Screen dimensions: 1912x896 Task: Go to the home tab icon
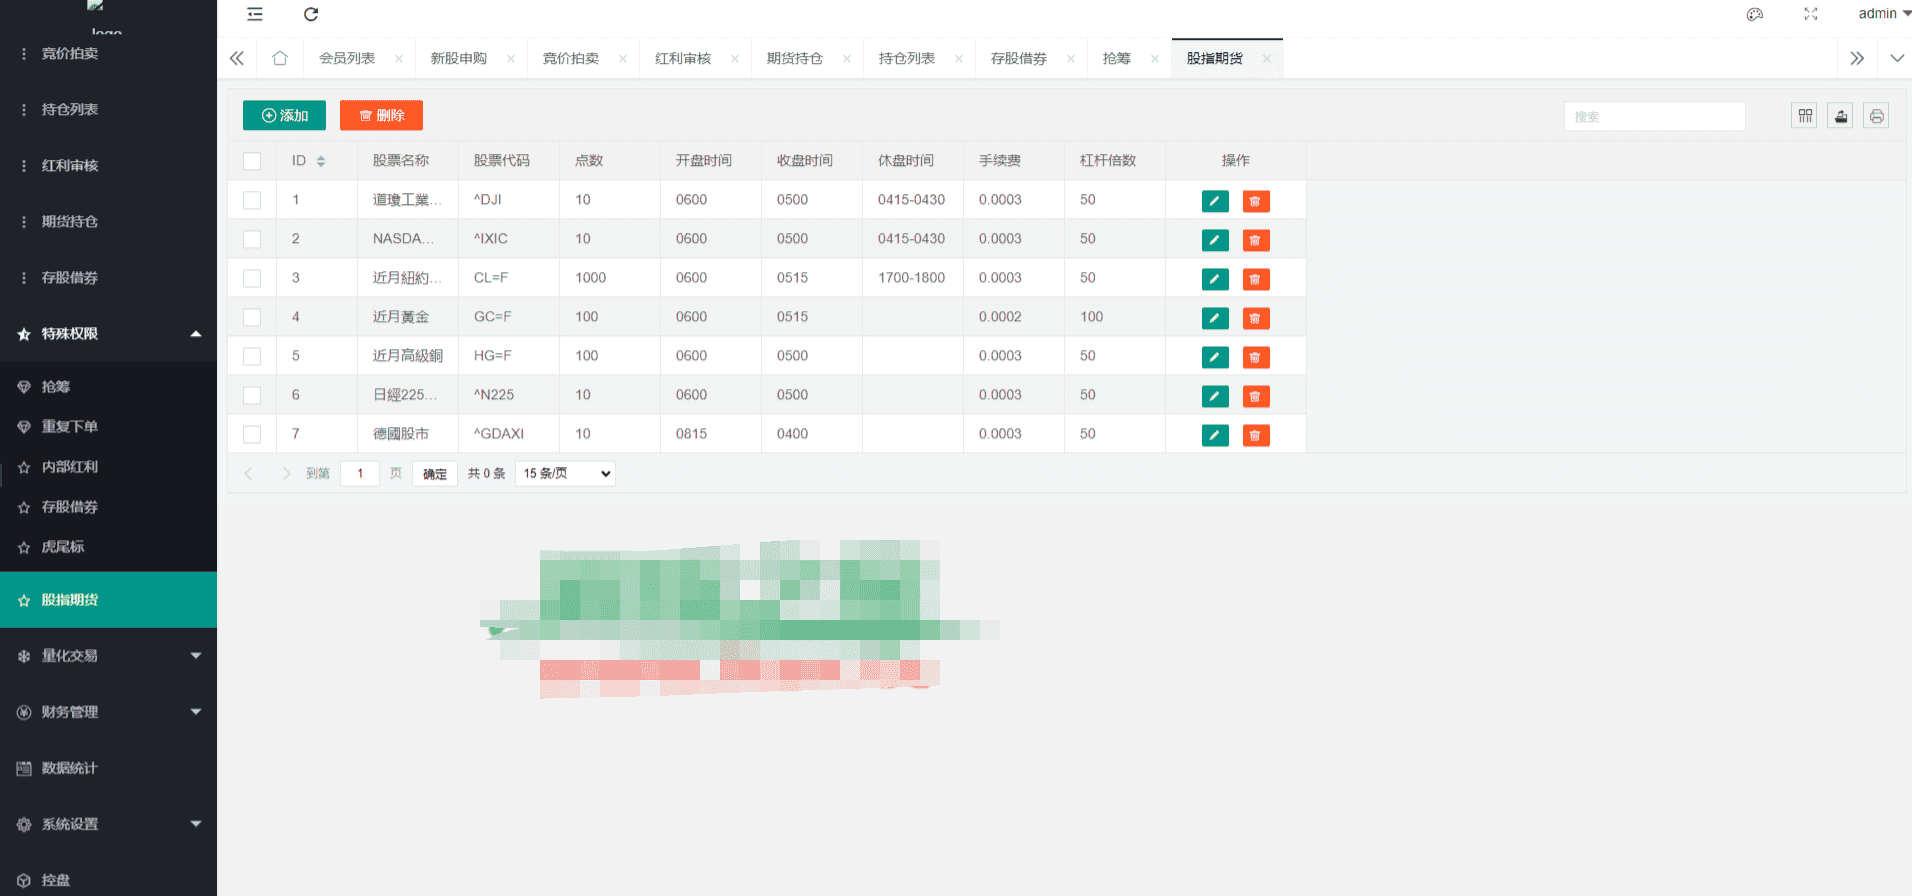point(280,58)
